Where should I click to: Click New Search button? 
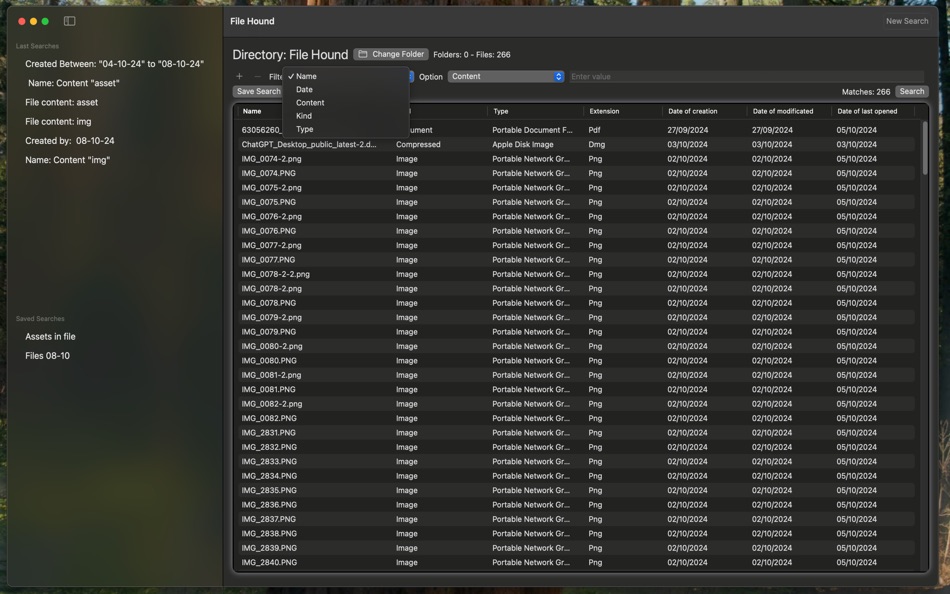pos(906,21)
